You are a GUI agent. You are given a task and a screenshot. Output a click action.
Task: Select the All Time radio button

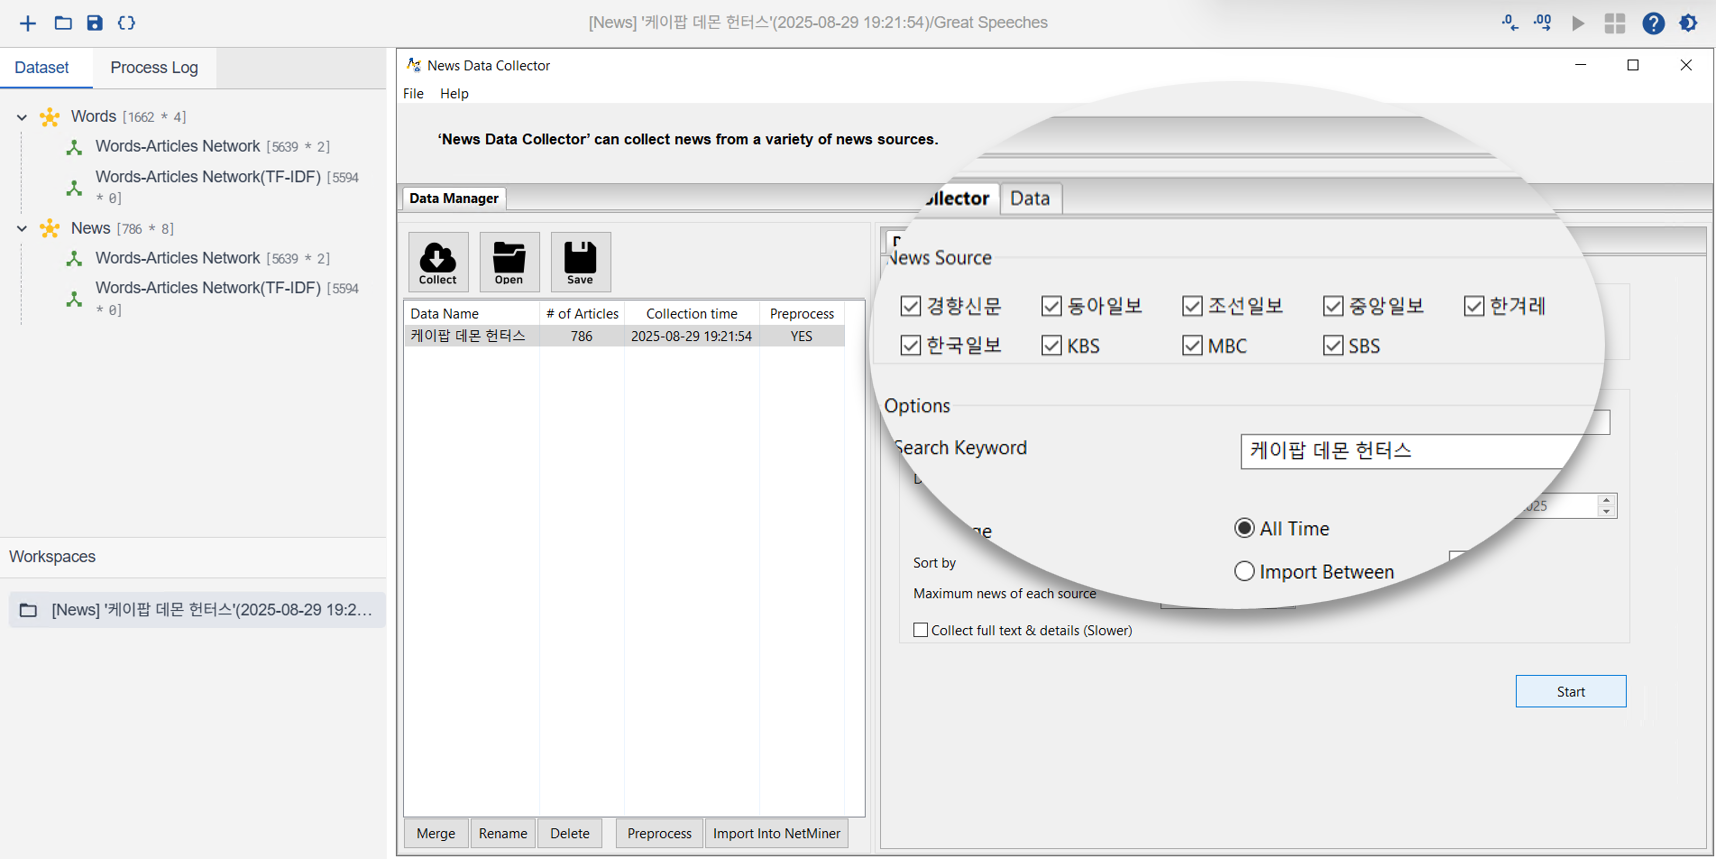click(1244, 528)
